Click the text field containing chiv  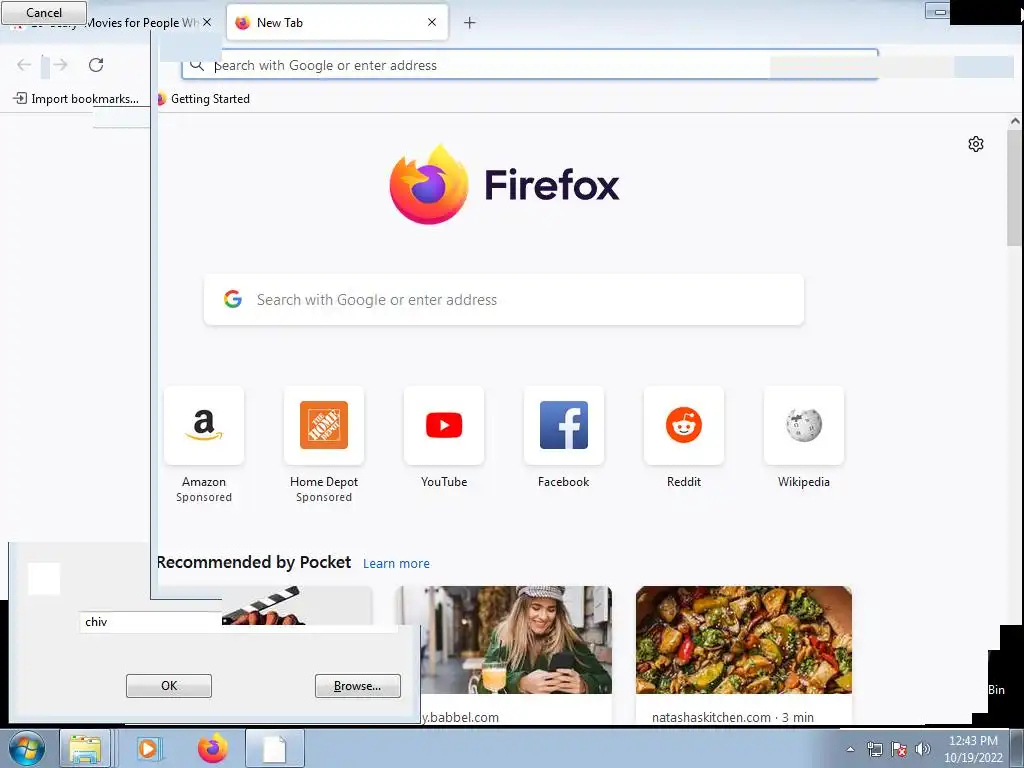click(150, 622)
